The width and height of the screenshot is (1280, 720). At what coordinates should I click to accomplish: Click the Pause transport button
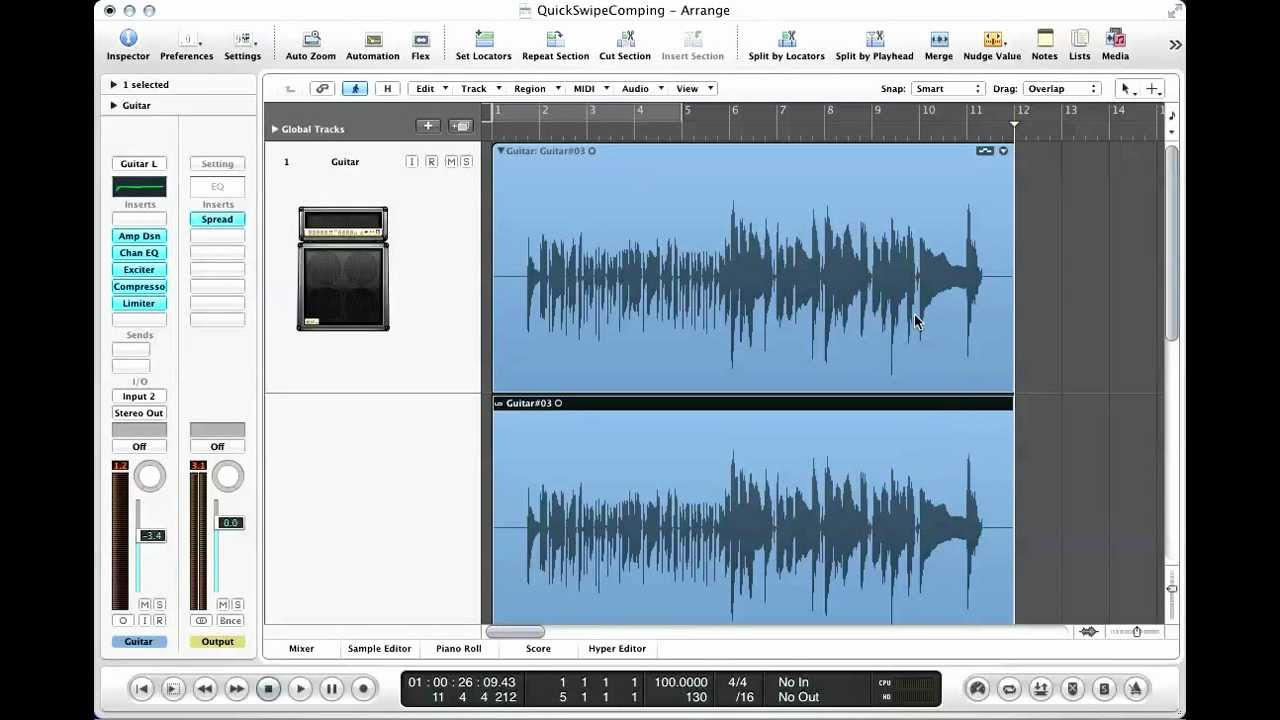tap(332, 688)
